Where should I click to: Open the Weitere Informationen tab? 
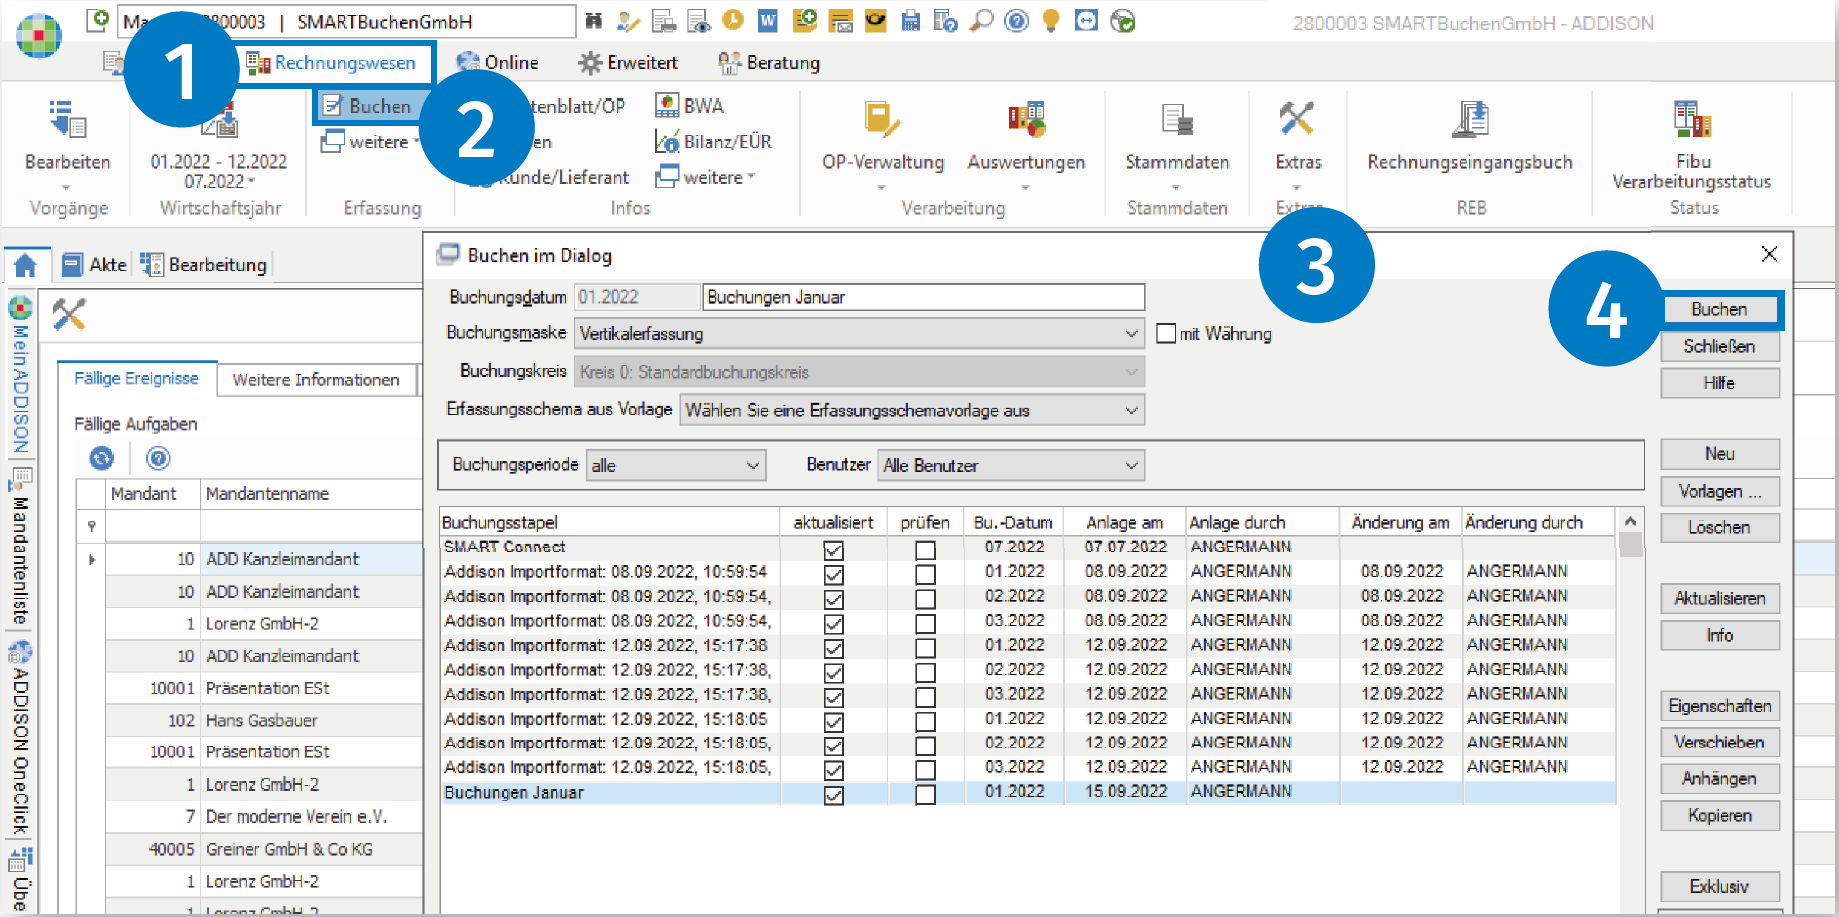point(316,379)
